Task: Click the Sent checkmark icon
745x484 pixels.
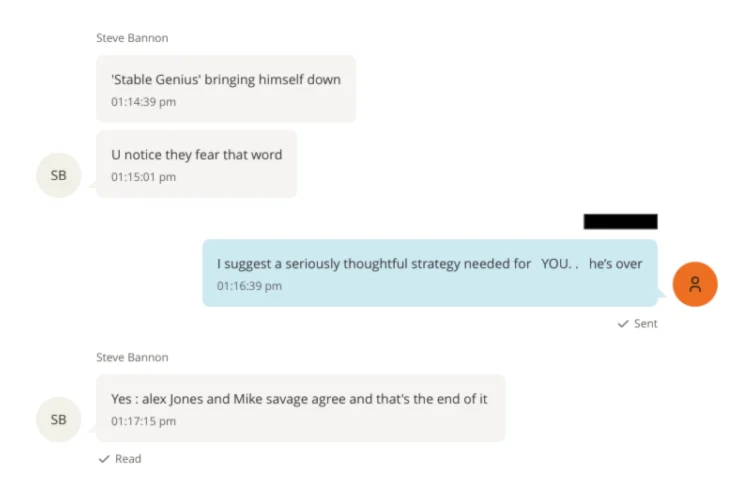Action: point(622,324)
